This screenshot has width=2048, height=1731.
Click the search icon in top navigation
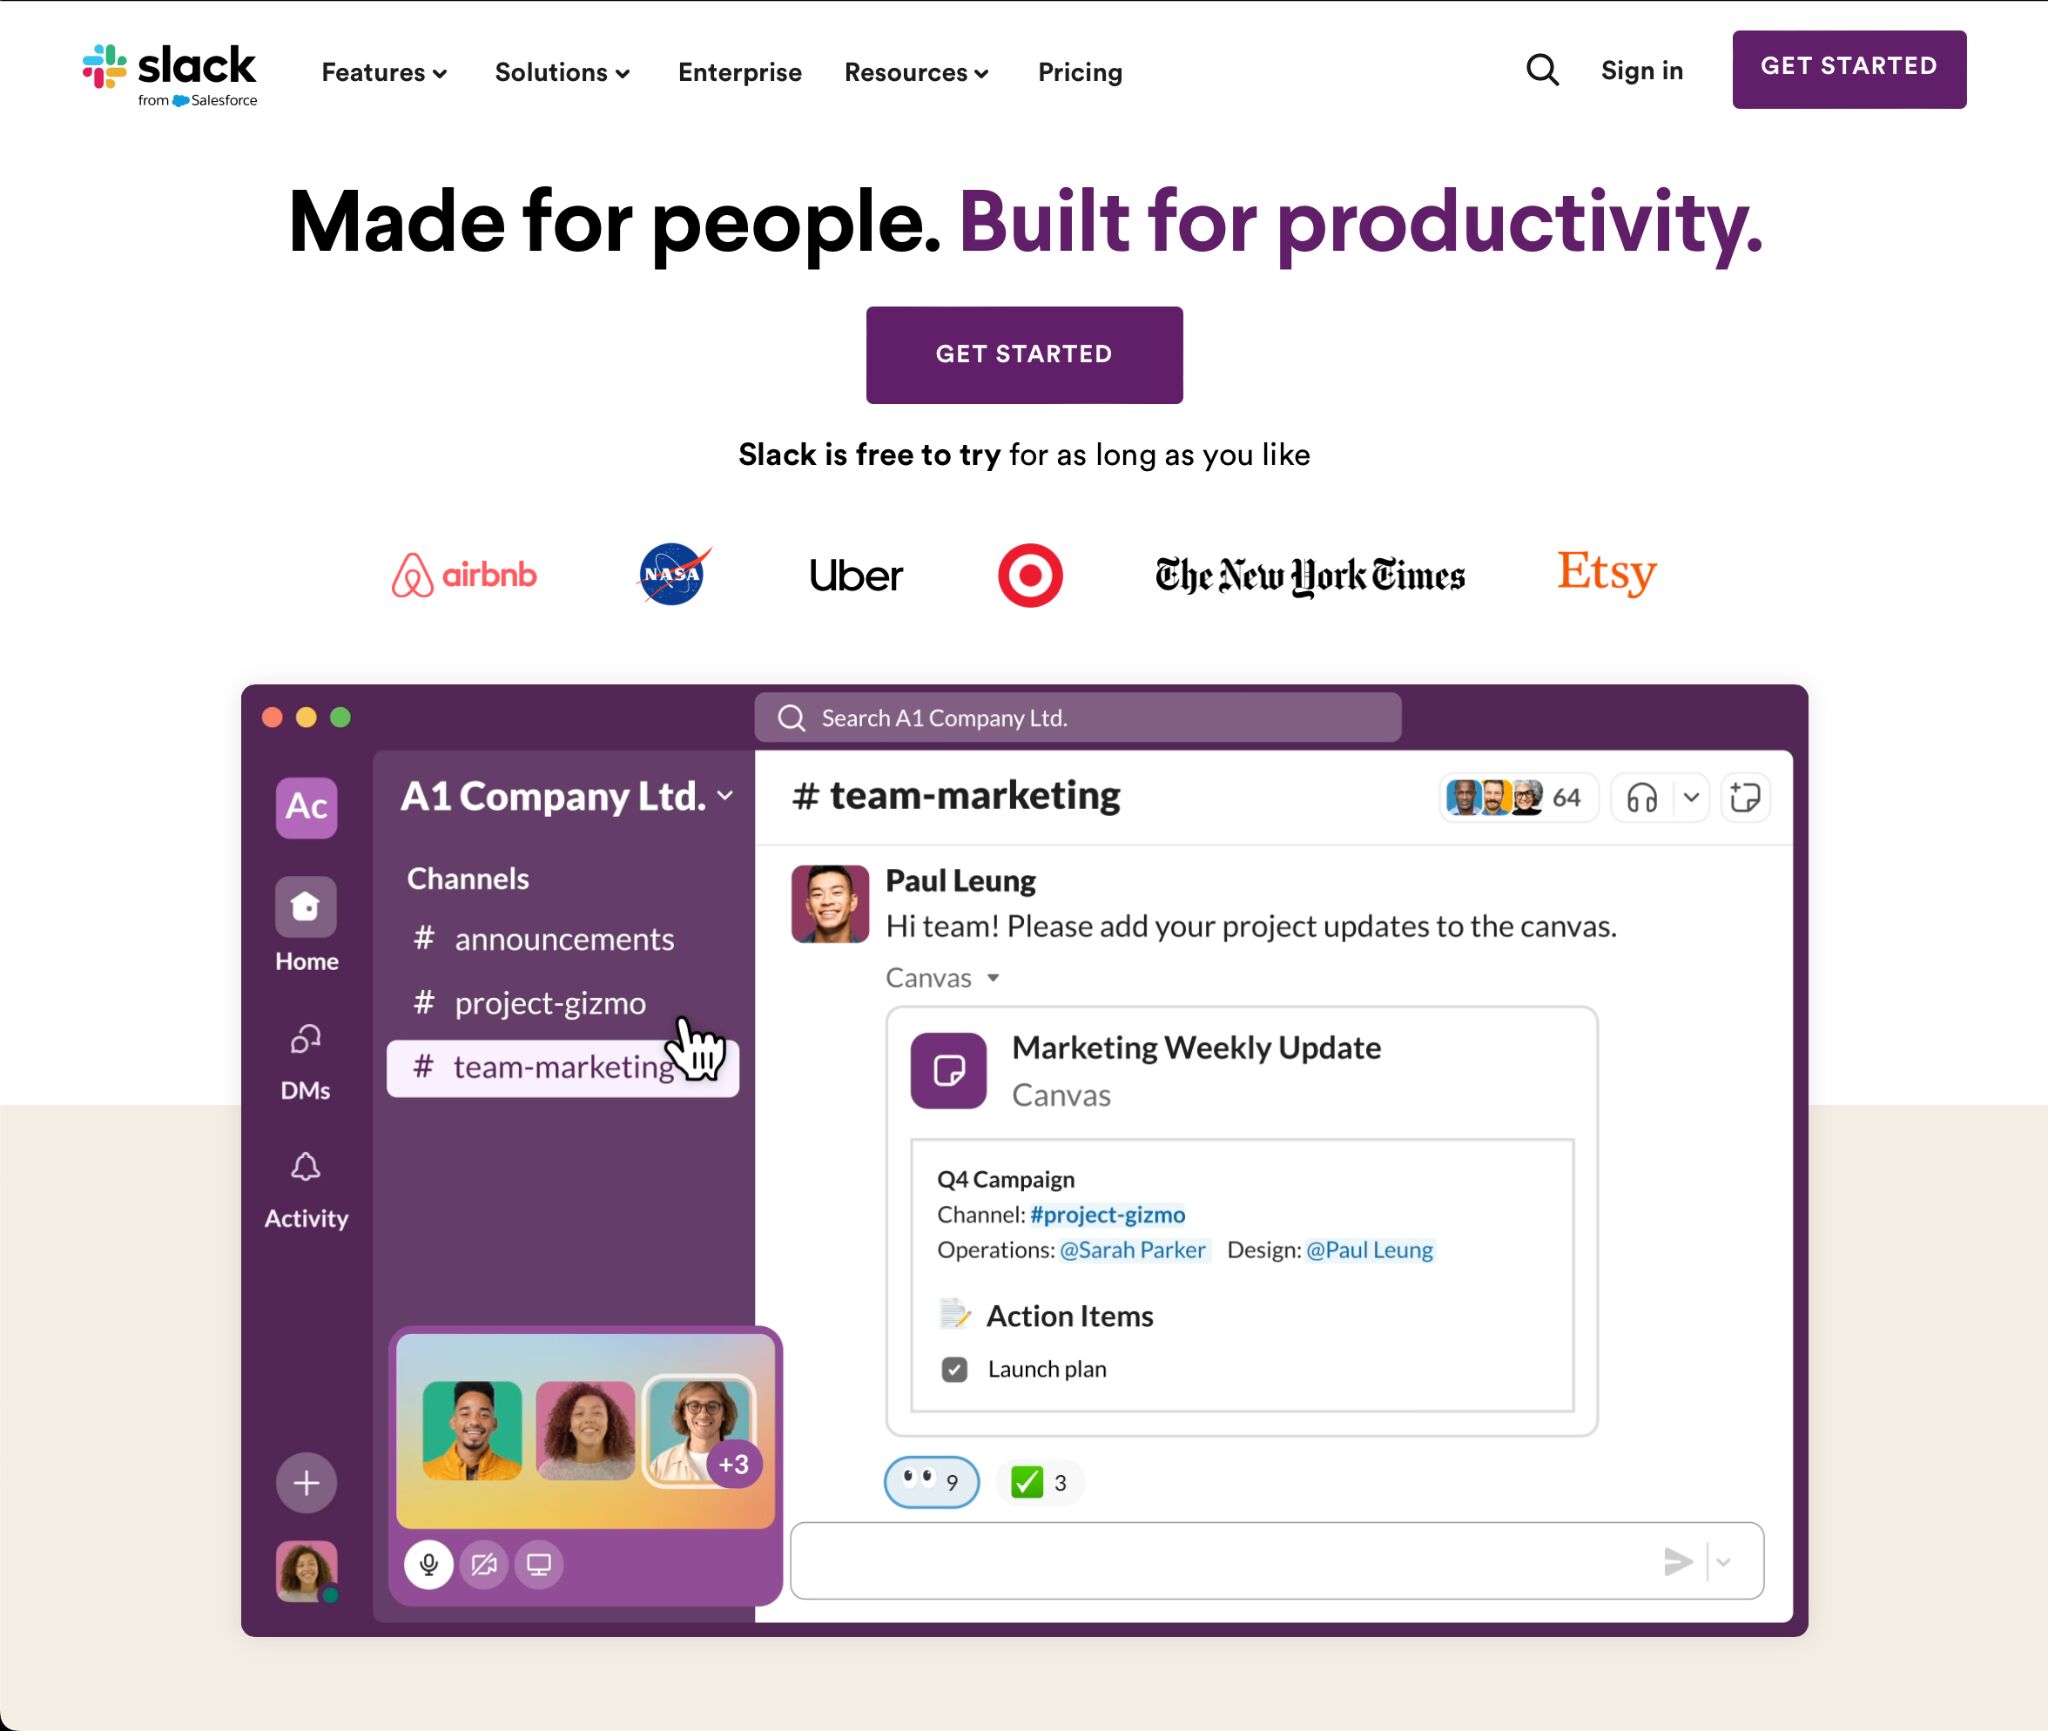click(x=1542, y=70)
